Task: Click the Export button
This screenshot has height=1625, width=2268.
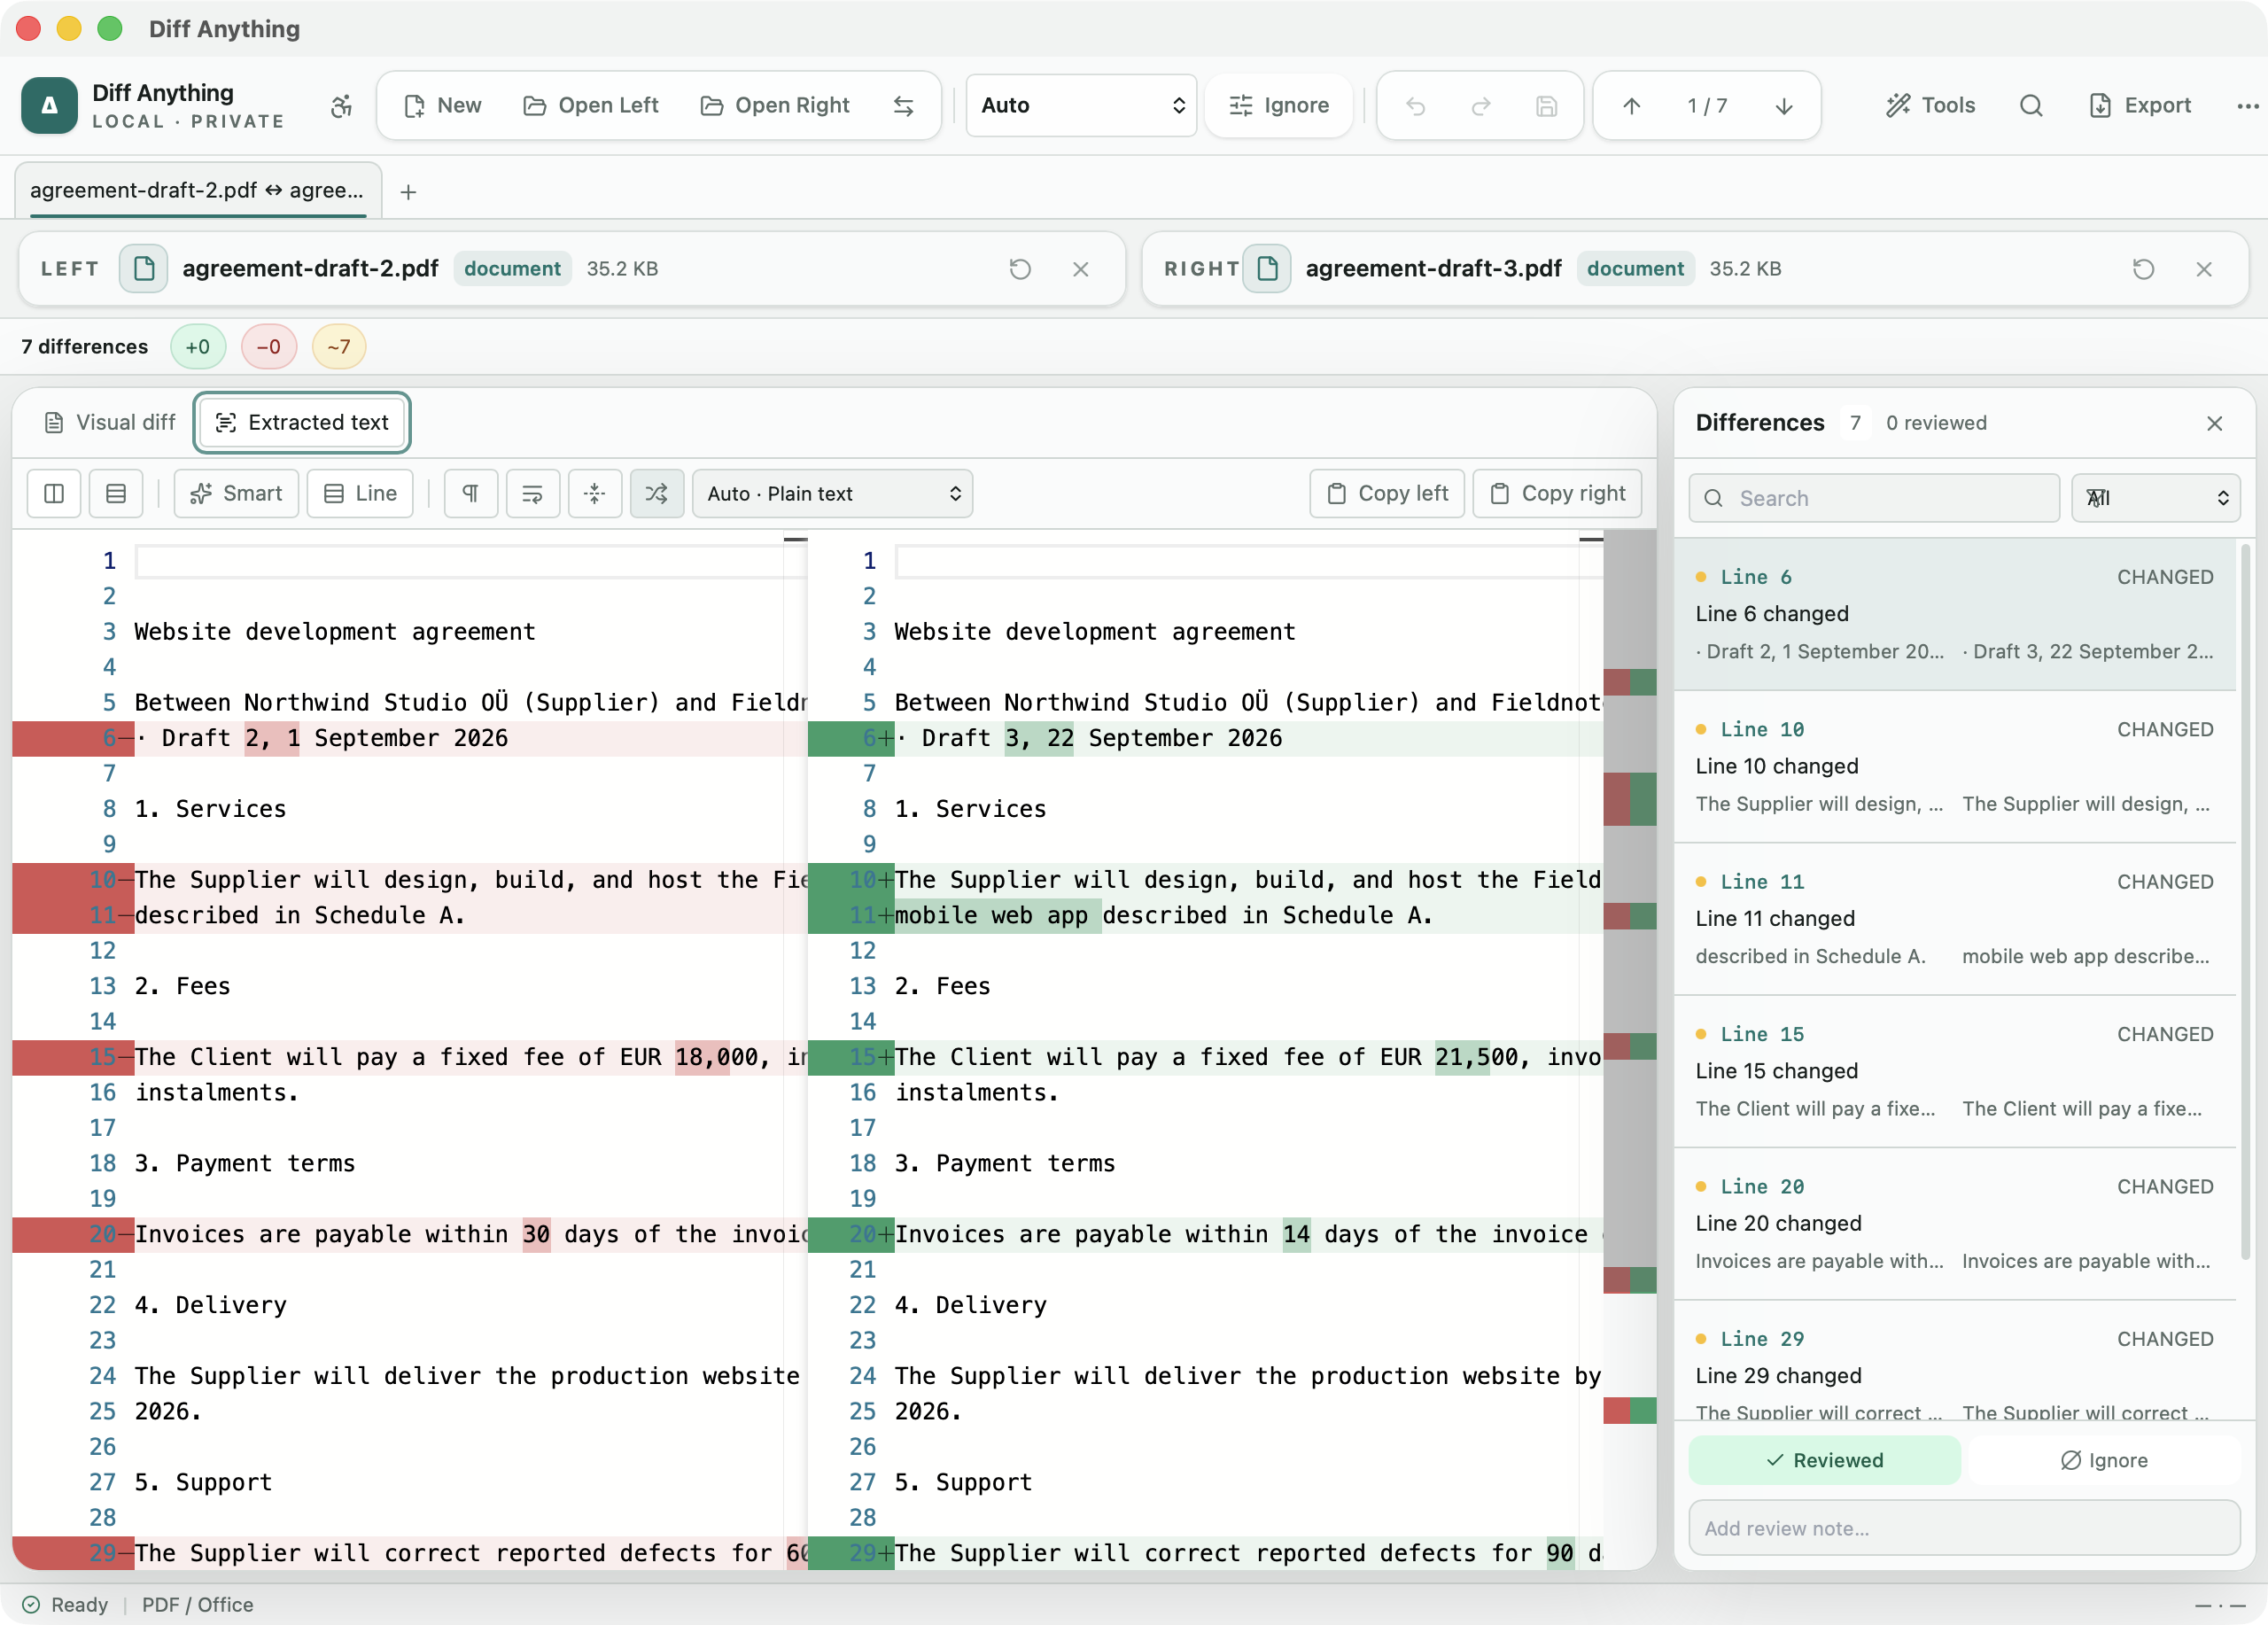Action: (2140, 105)
